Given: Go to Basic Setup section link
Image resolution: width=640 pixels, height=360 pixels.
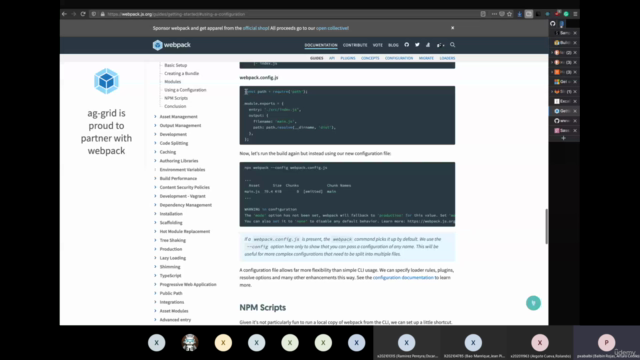Looking at the screenshot, I should point(176,65).
